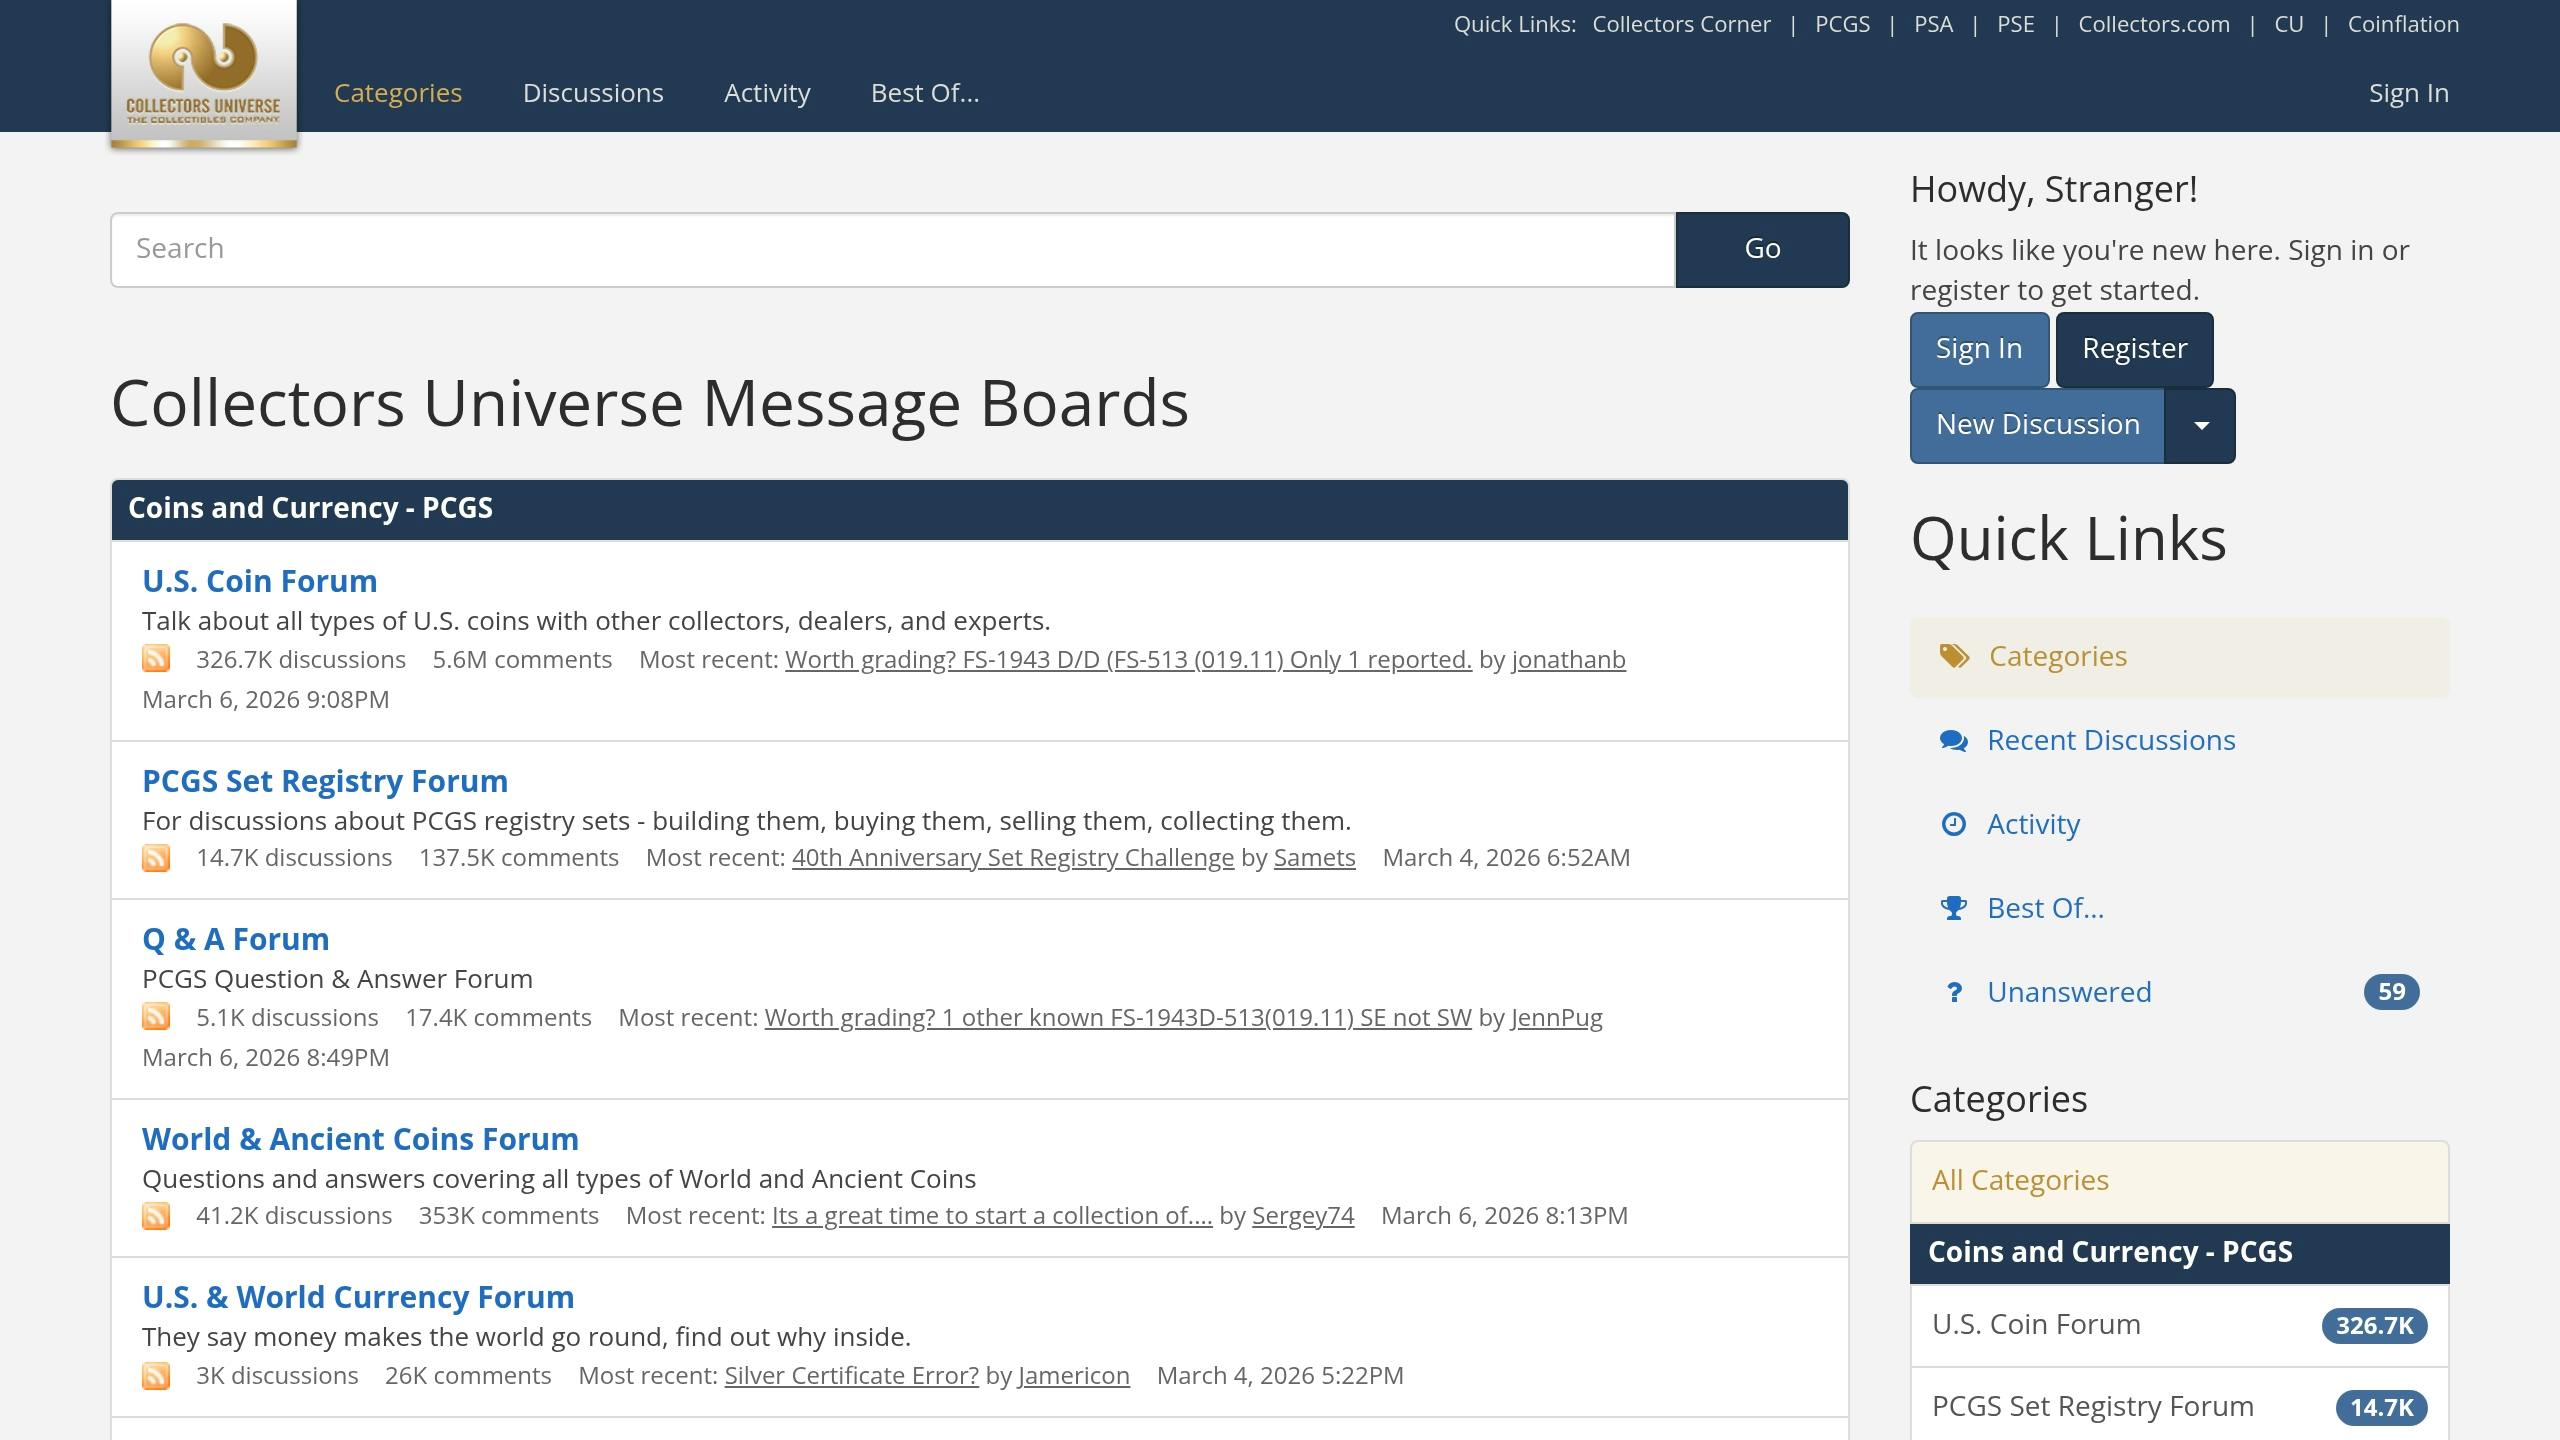Click the speech bubbles Recent Discussions icon
Screen dimensions: 2560x1440
[x=1953, y=740]
